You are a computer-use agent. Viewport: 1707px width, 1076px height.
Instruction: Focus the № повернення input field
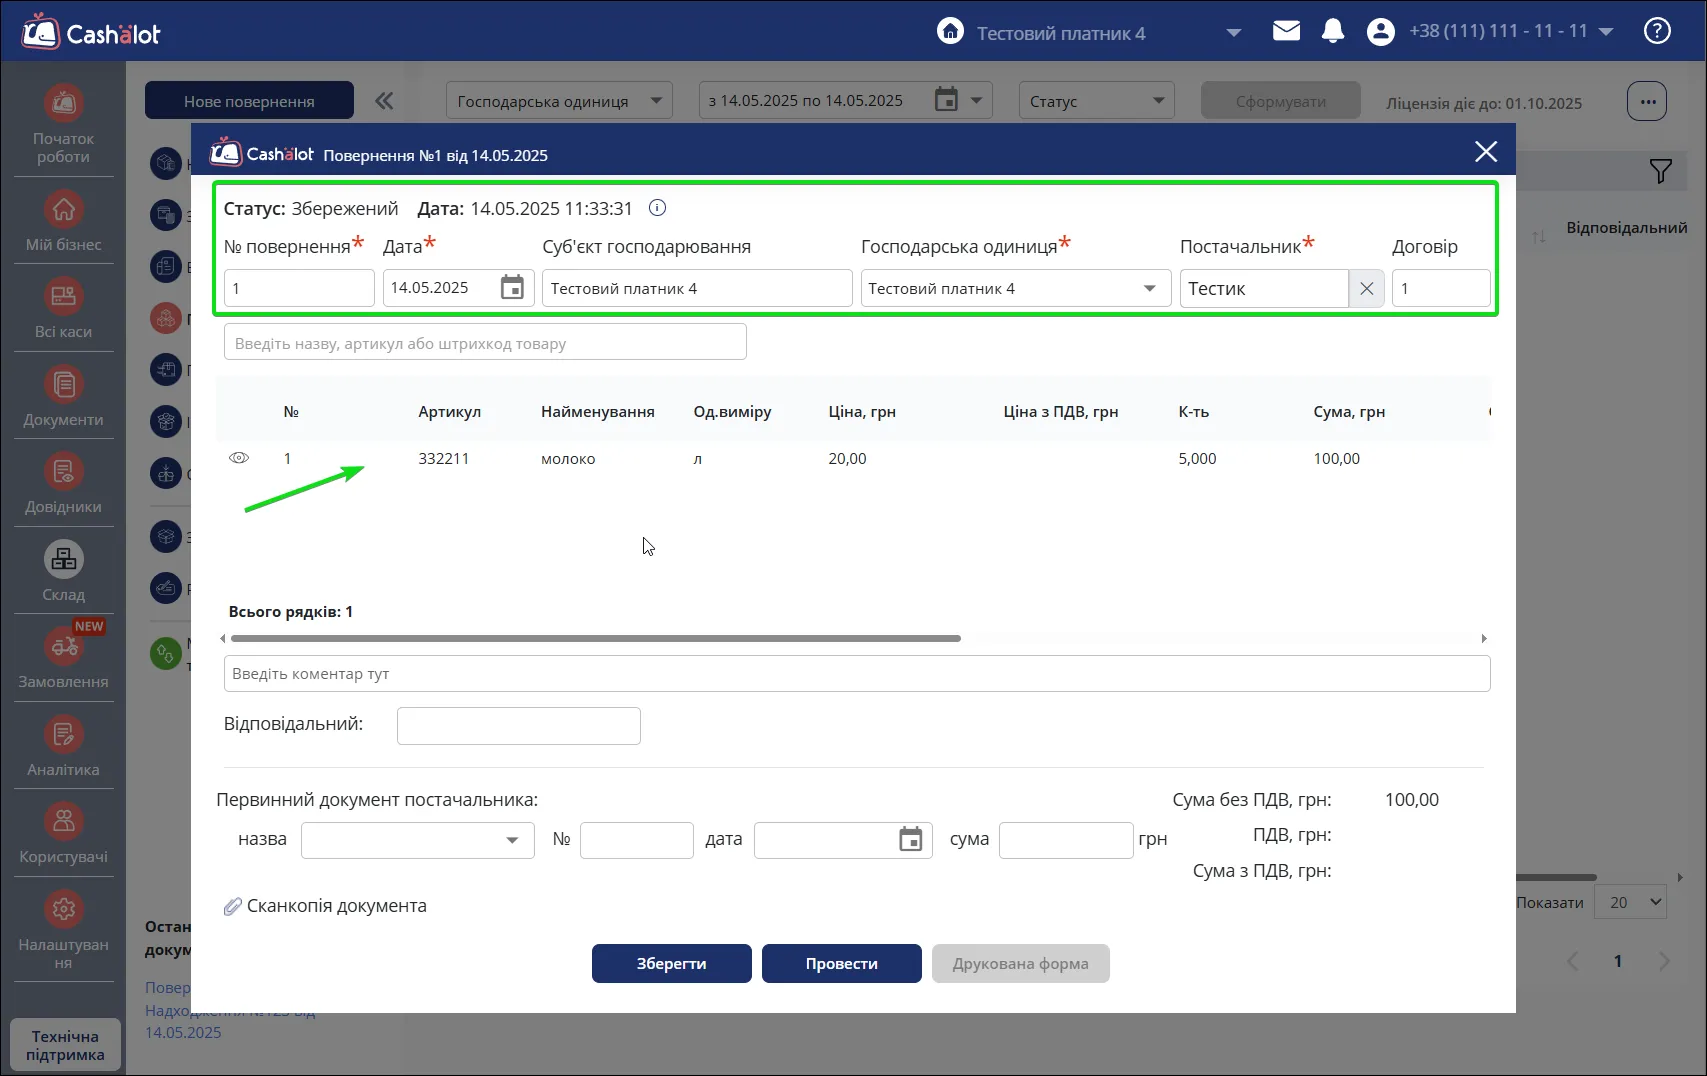(x=299, y=288)
